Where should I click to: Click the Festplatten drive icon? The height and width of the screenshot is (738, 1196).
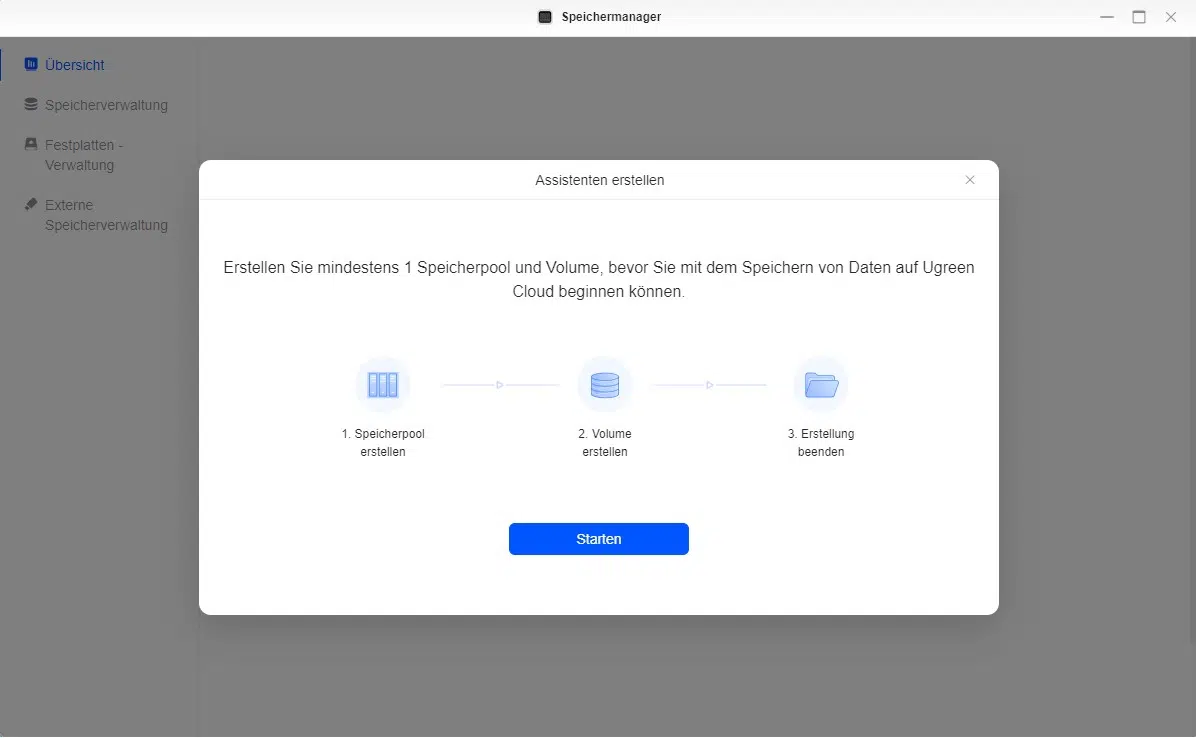point(31,143)
